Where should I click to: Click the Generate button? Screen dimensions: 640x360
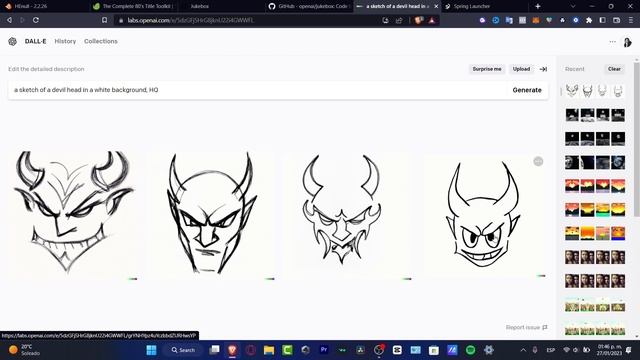tap(527, 90)
